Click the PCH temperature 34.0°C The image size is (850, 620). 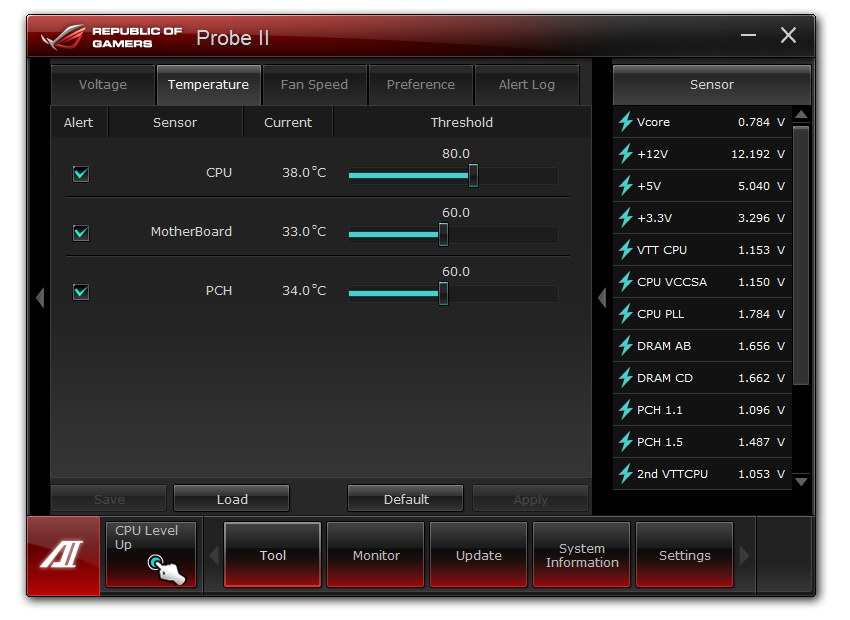[304, 291]
